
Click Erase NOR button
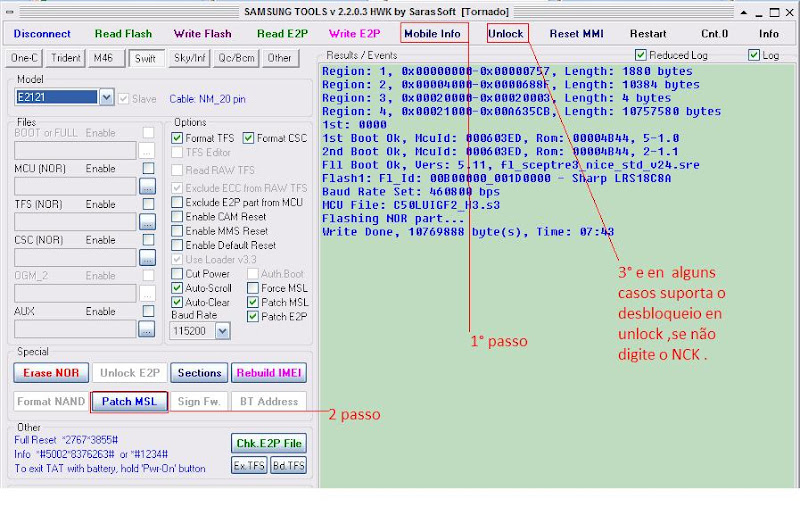(x=51, y=373)
